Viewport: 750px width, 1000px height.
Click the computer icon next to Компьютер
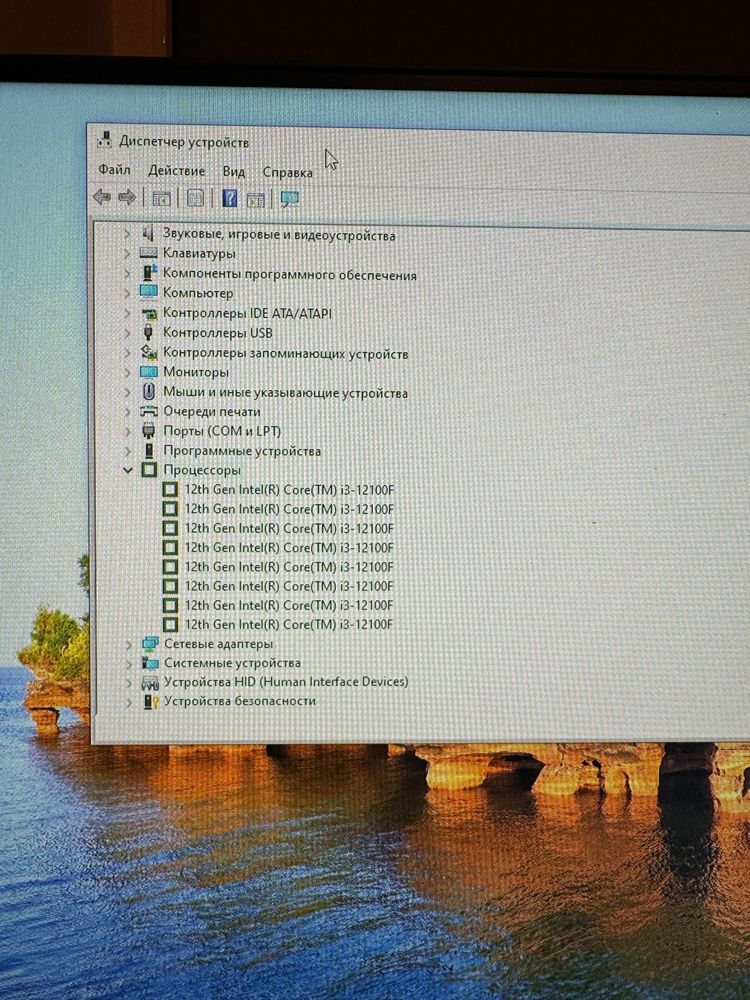click(149, 292)
